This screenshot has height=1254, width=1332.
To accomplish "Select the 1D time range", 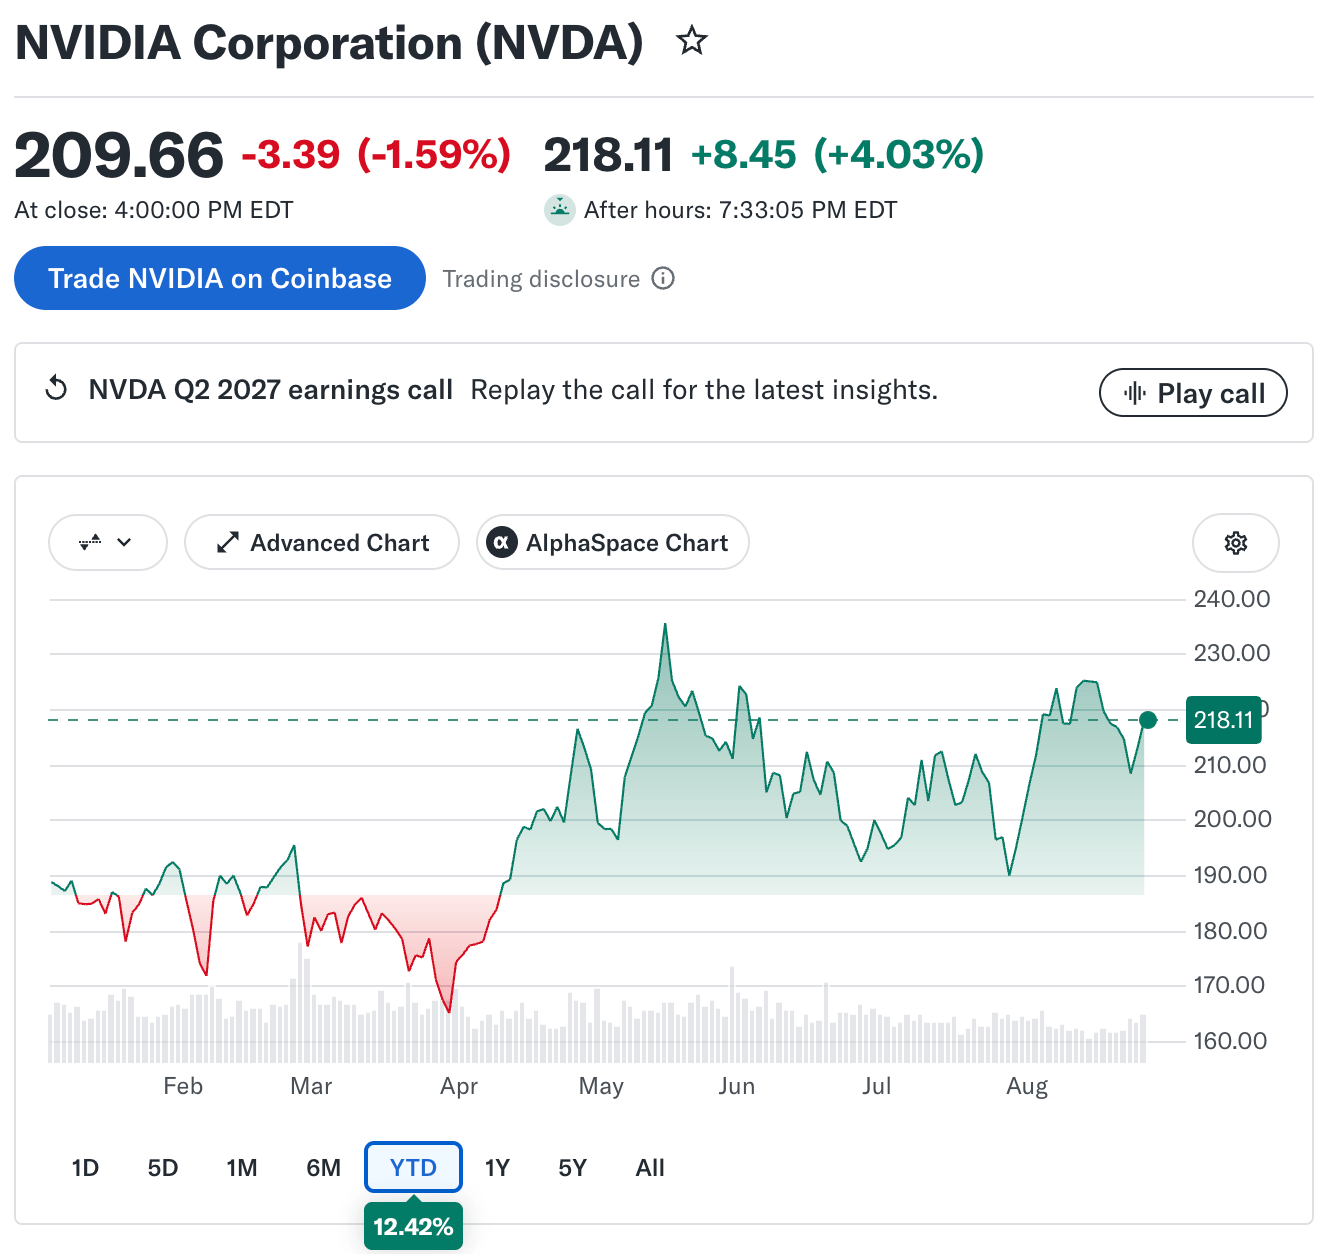I will tap(86, 1168).
